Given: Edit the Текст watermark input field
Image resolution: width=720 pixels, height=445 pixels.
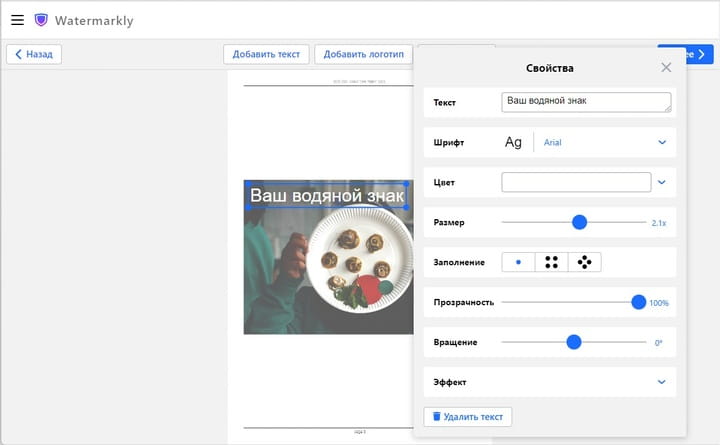Looking at the screenshot, I should point(586,102).
